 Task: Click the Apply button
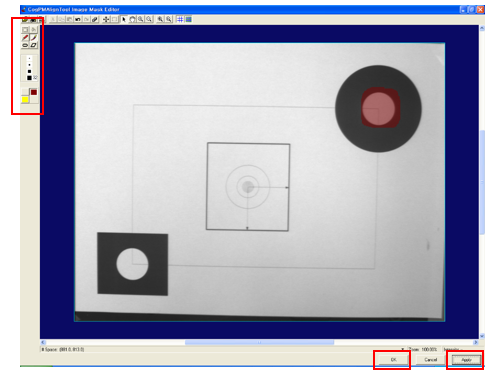click(466, 360)
